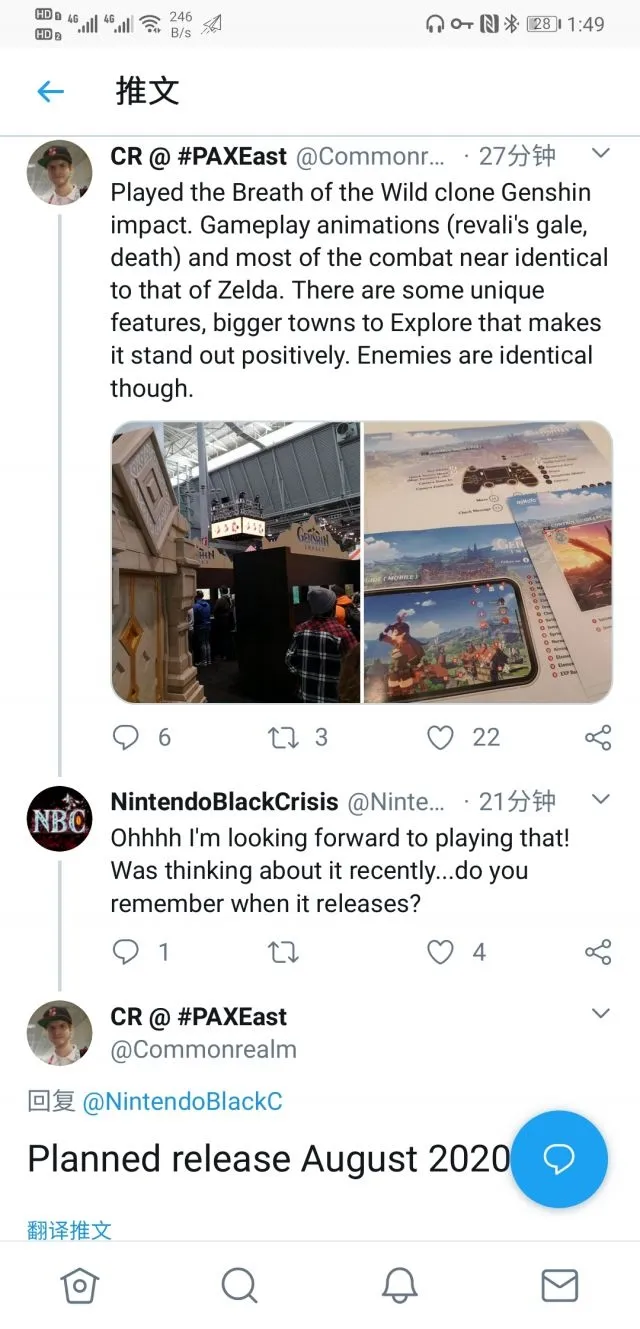Image resolution: width=640 pixels, height=1329 pixels.
Task: Like NintendoBlackCrisis's tweet
Action: point(441,951)
